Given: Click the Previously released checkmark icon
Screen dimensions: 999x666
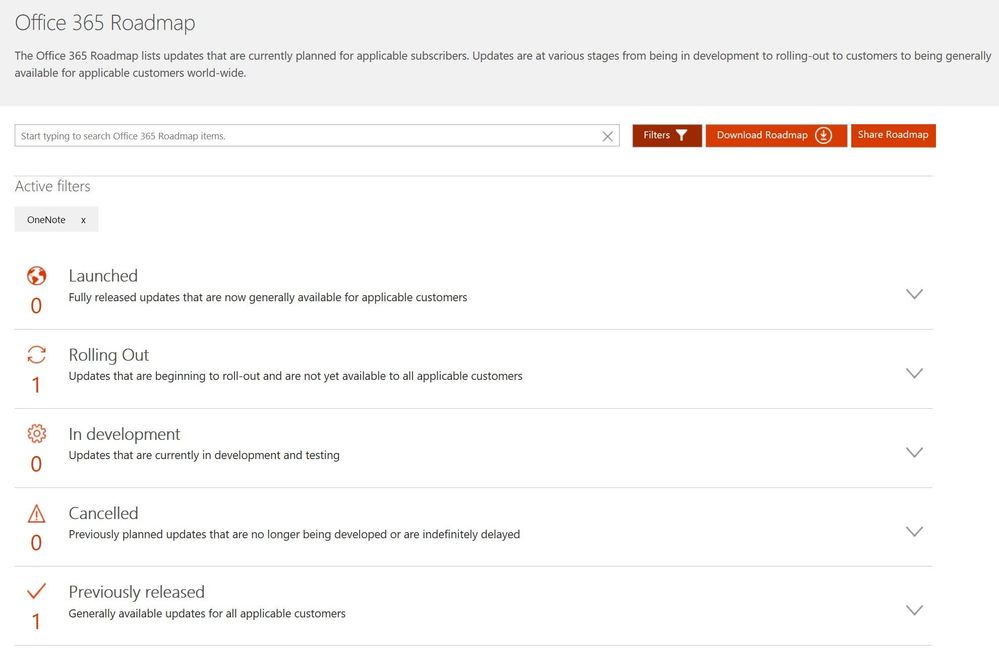Looking at the screenshot, I should coord(36,592).
